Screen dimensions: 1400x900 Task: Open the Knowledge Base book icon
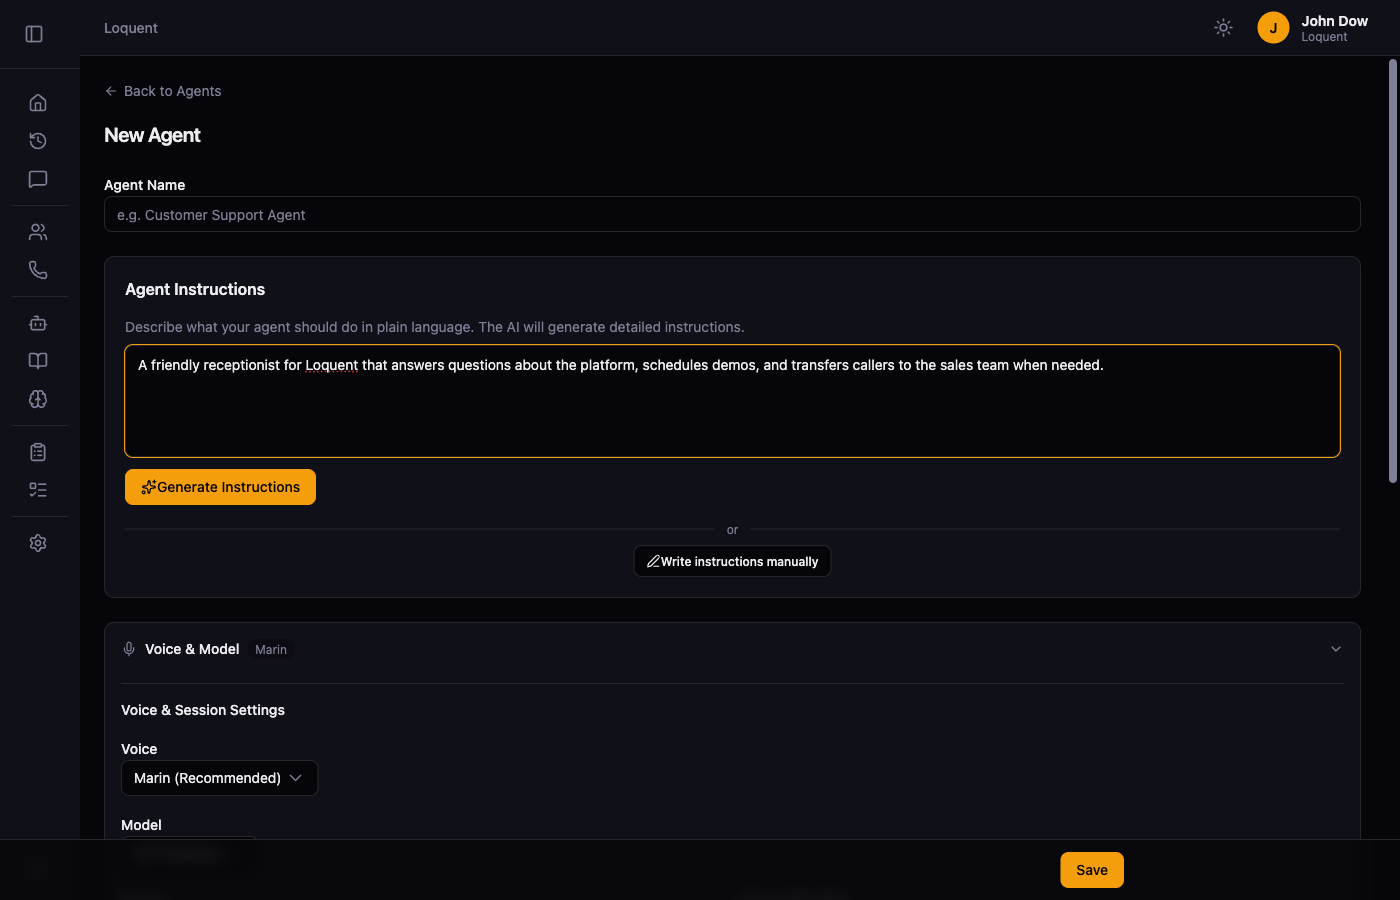(x=38, y=360)
